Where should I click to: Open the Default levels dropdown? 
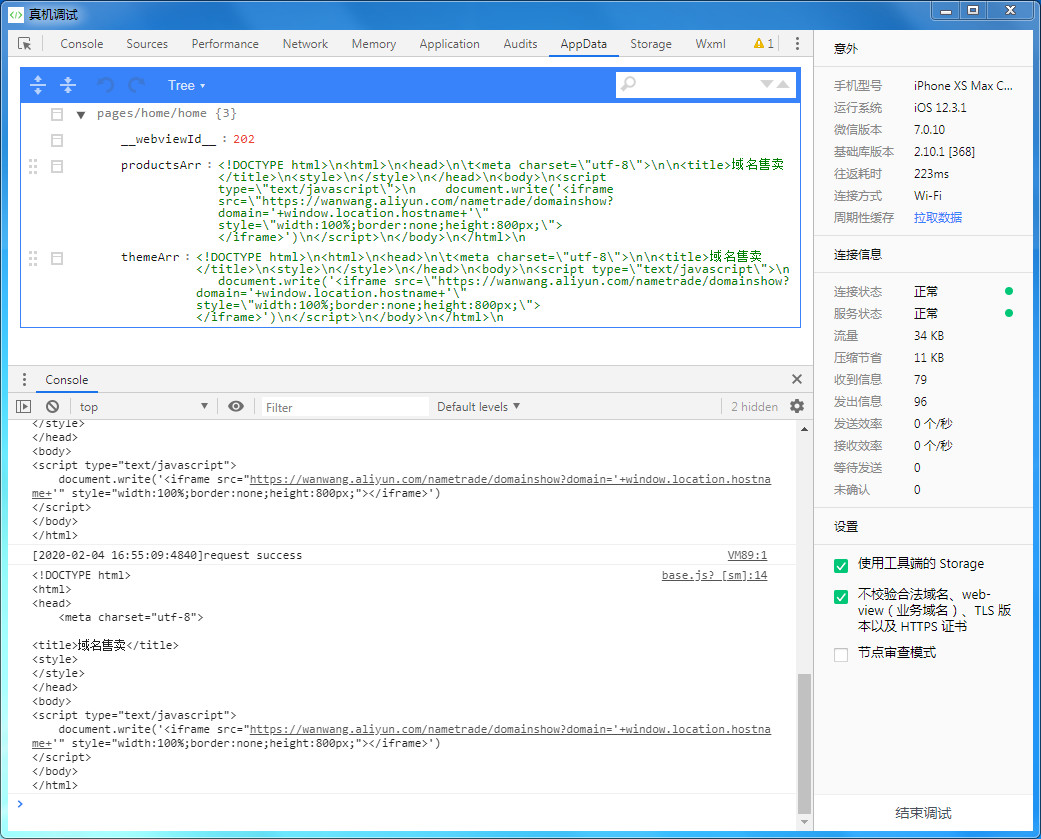[478, 407]
